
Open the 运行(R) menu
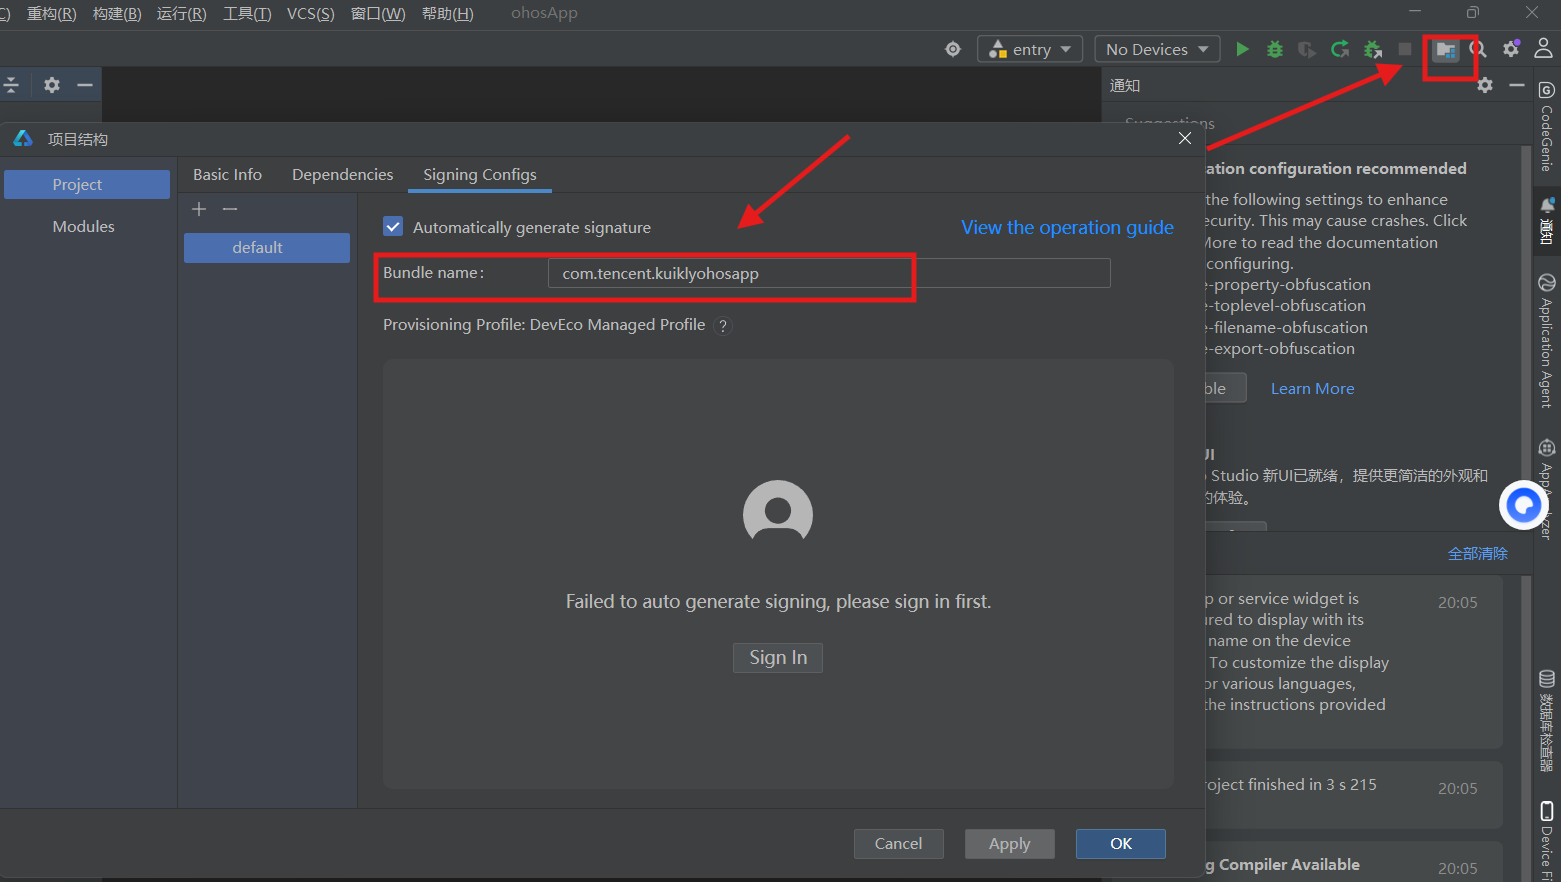coord(182,13)
